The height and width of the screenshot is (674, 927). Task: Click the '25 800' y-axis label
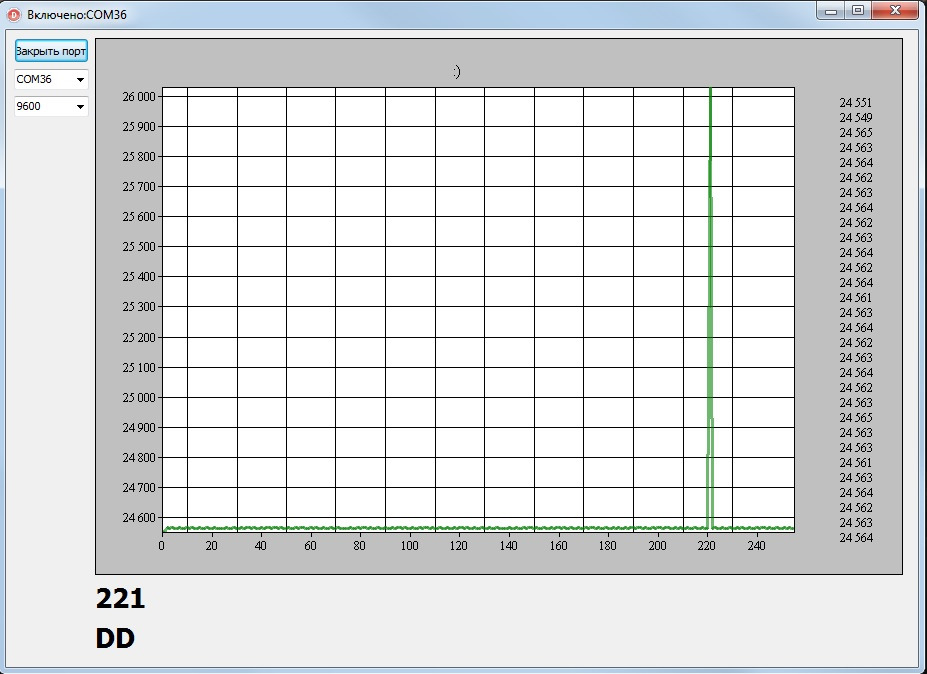139,157
